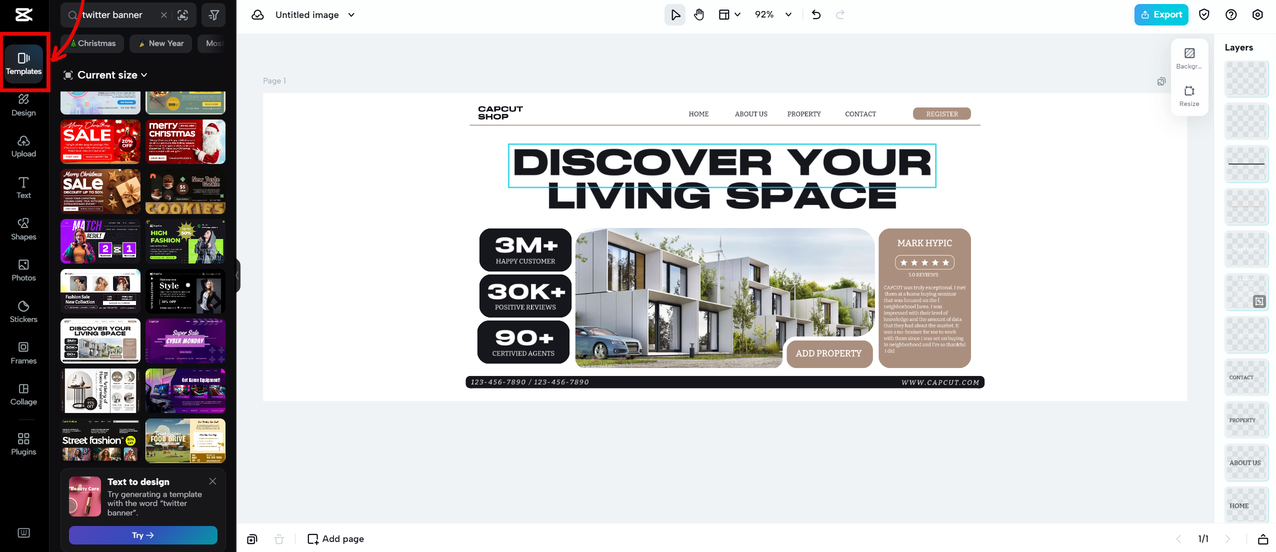Screen dimensions: 1276x552
Task: Undo the last action
Action: pyautogui.click(x=816, y=15)
